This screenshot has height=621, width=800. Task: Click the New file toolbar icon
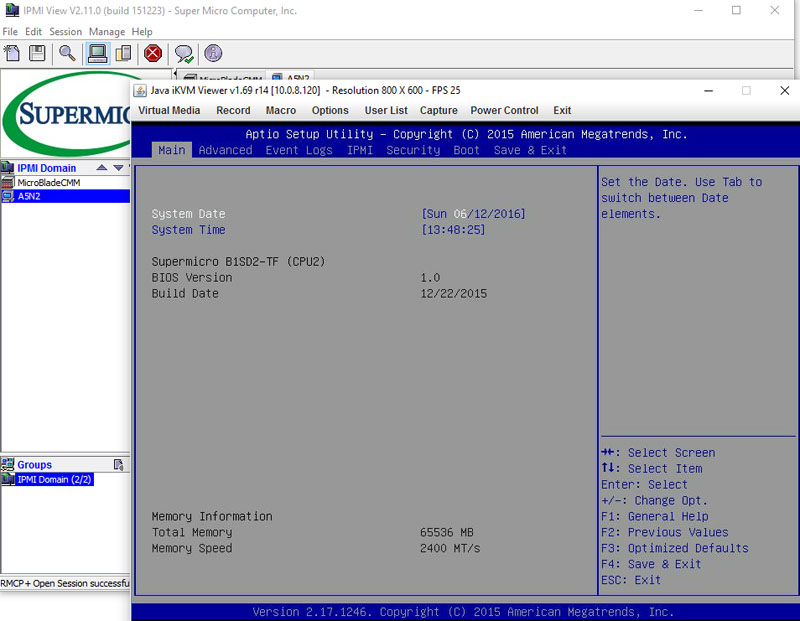11,53
